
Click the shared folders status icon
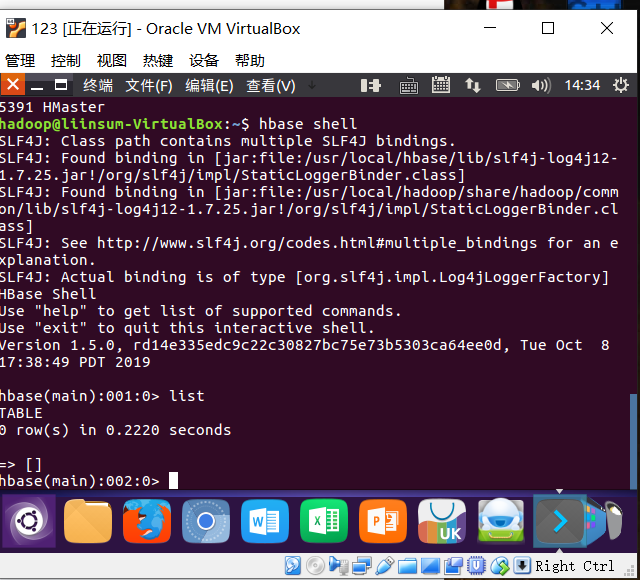point(407,566)
